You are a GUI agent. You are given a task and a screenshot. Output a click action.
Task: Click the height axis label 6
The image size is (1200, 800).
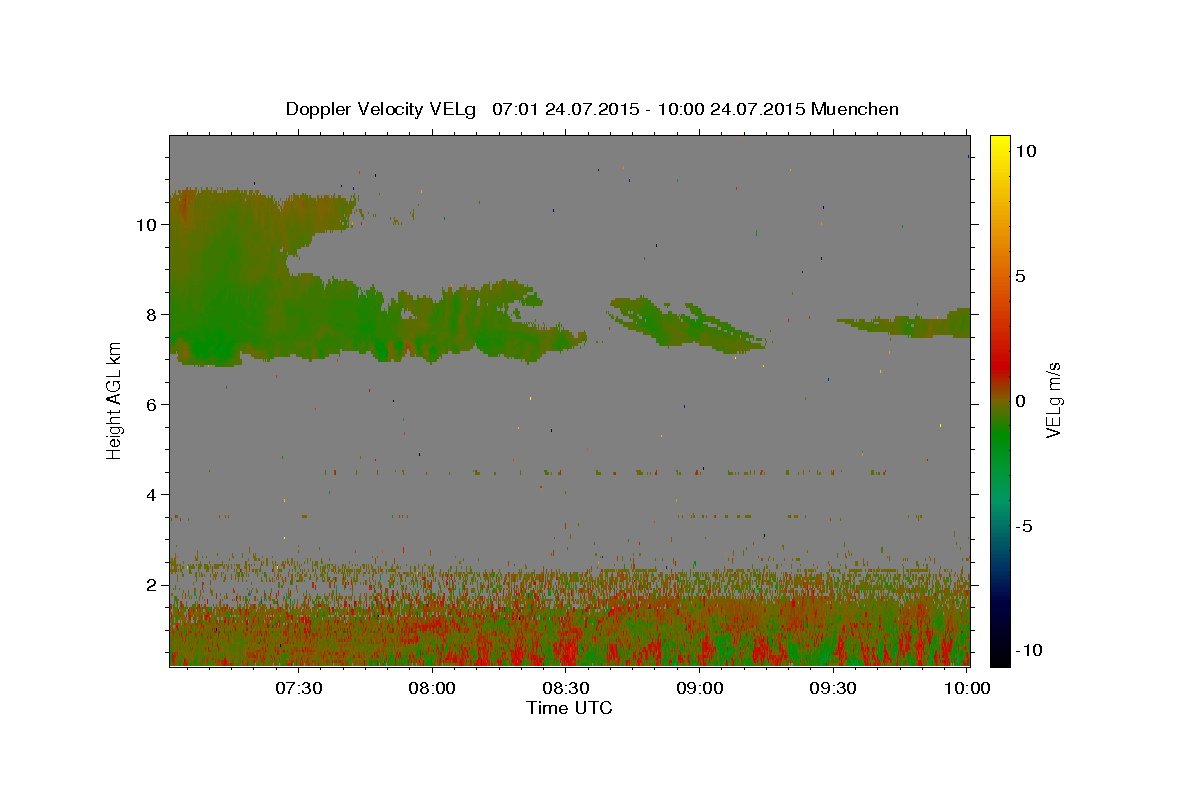click(151, 404)
